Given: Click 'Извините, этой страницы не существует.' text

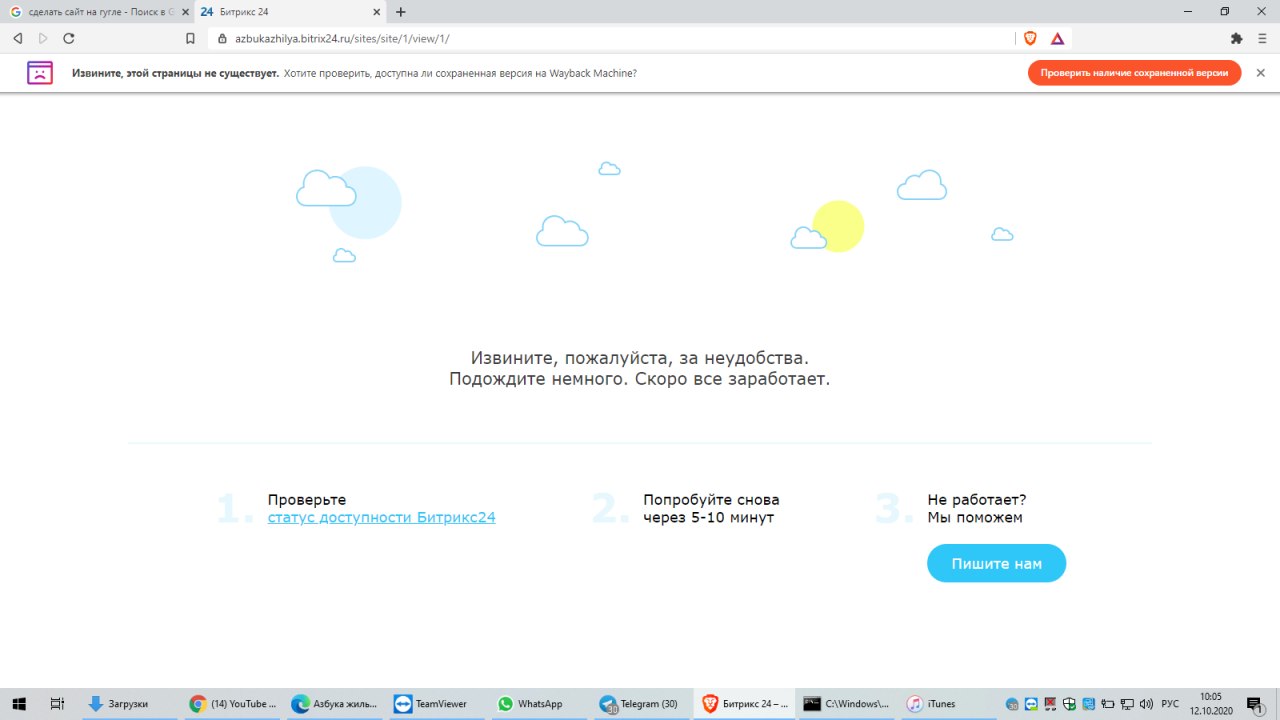Looking at the screenshot, I should [x=175, y=73].
